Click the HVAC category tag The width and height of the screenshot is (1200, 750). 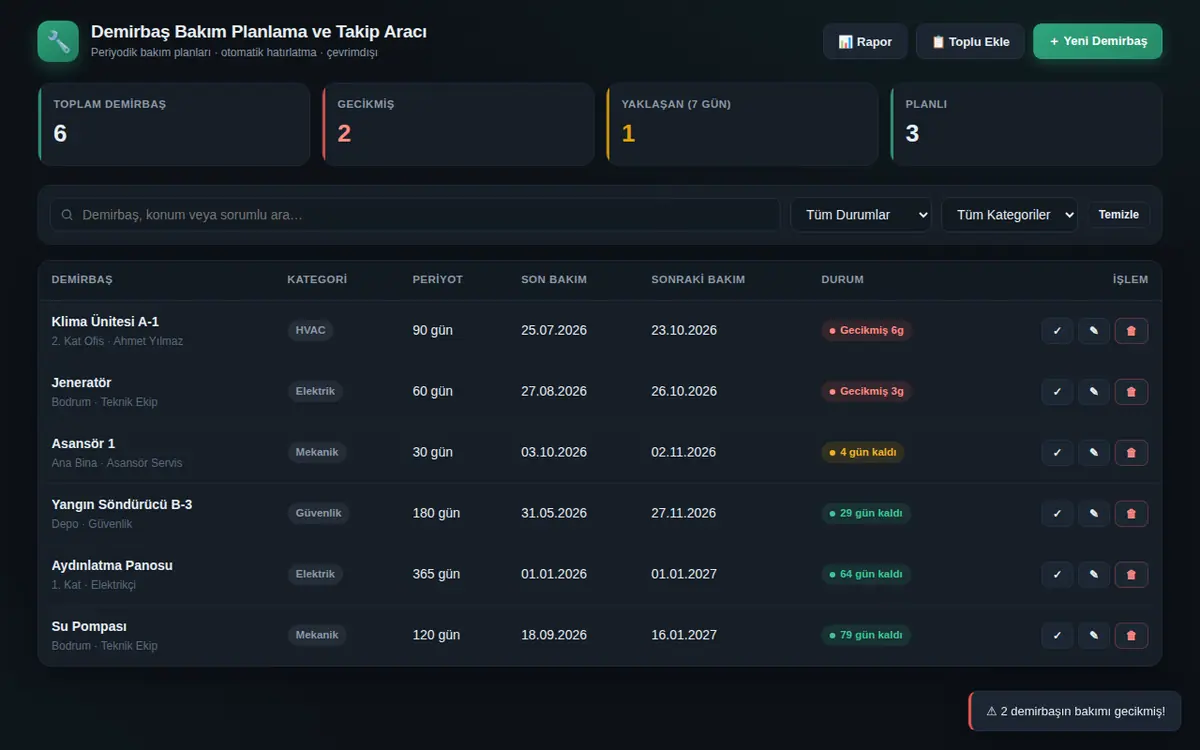click(x=311, y=331)
